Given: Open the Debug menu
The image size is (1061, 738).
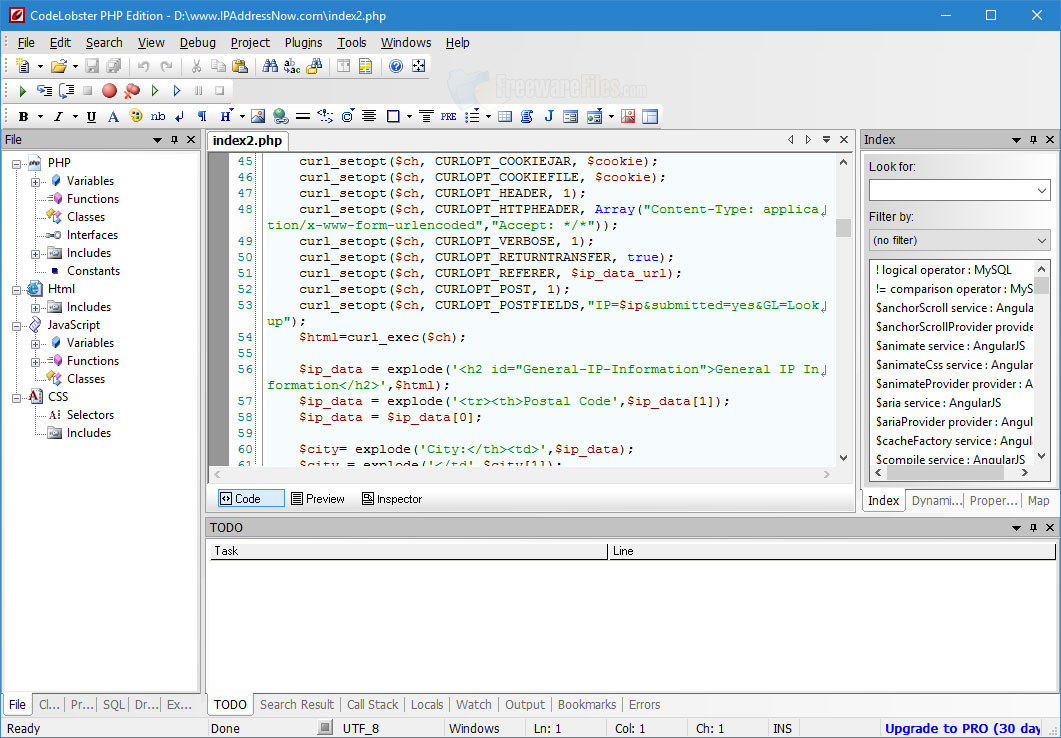Looking at the screenshot, I should 198,43.
